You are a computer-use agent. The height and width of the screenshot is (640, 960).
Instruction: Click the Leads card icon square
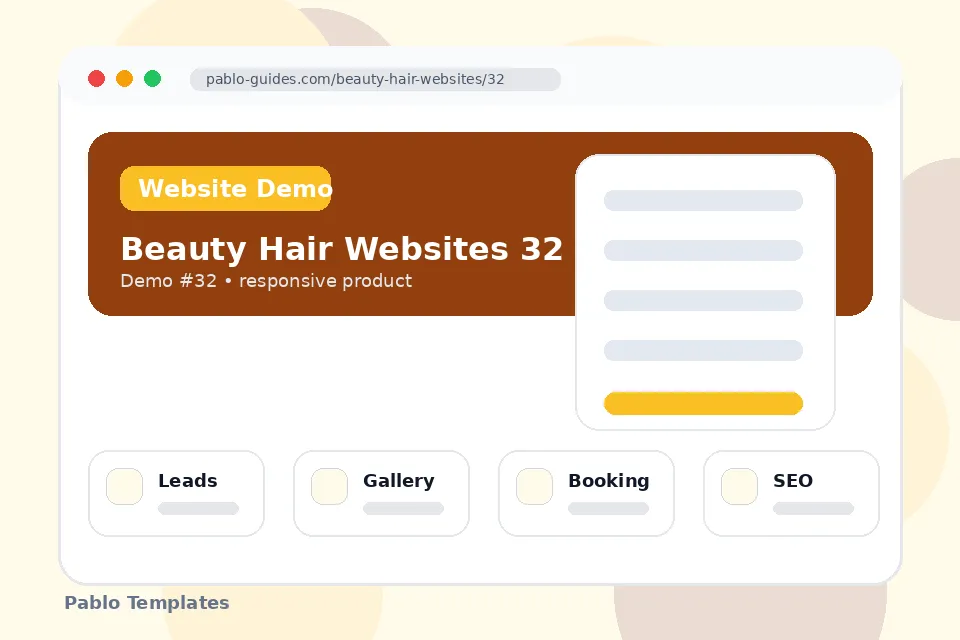click(124, 486)
